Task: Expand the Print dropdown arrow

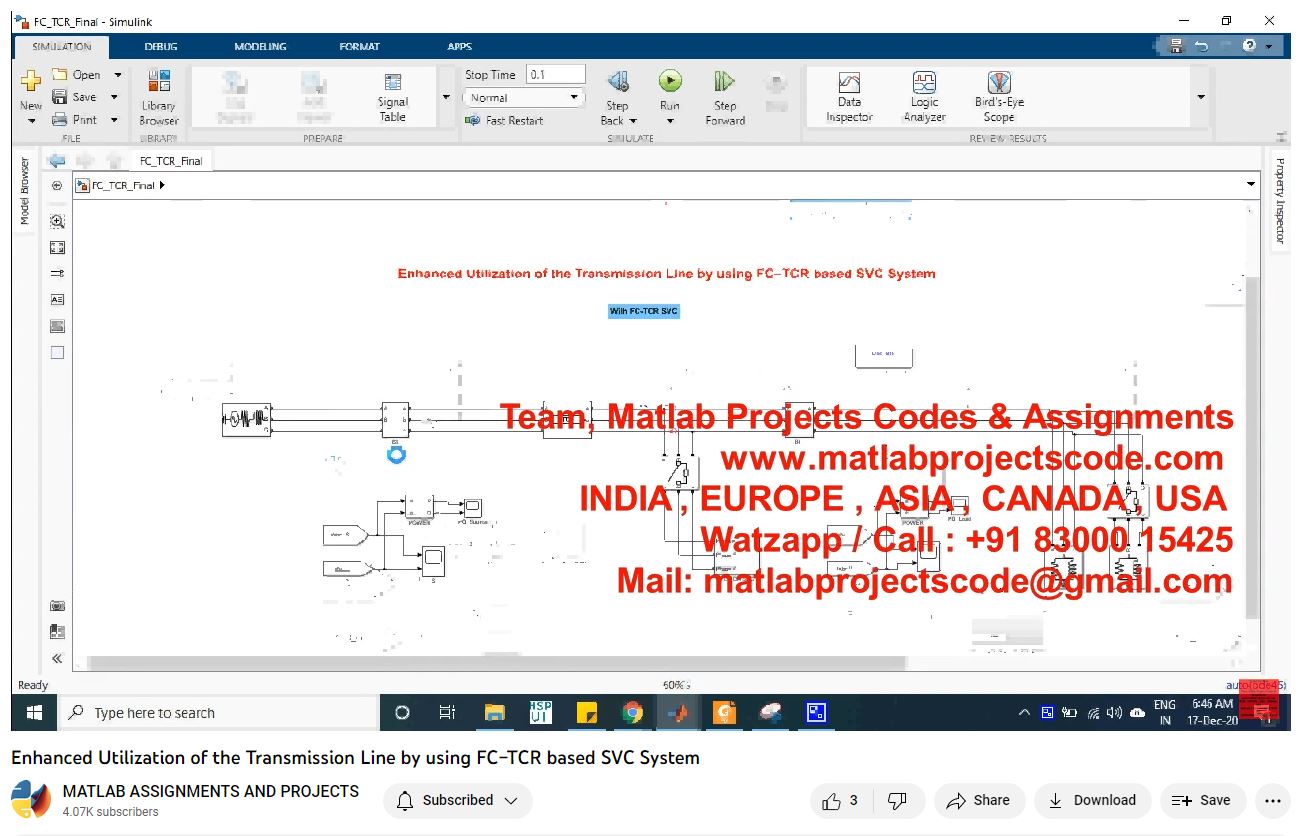Action: 114,119
